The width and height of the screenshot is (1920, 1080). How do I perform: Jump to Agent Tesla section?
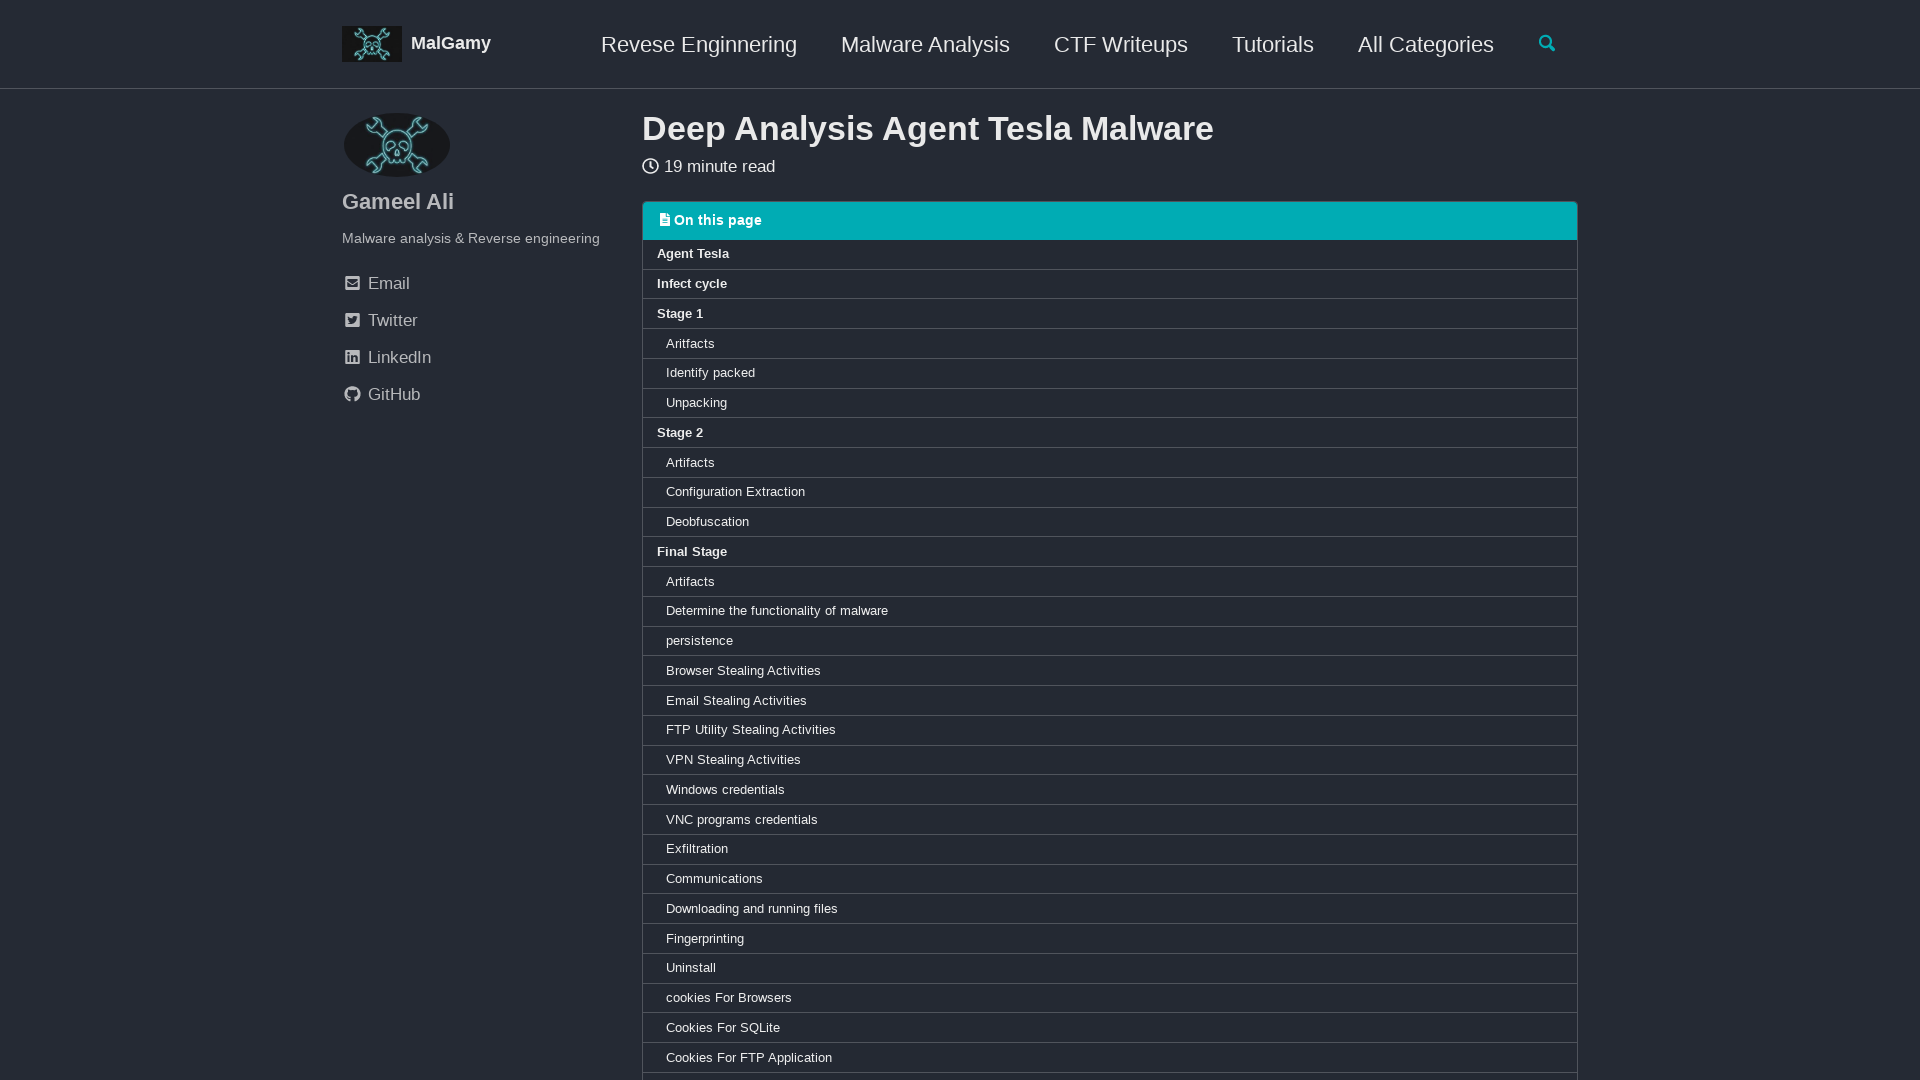1110,254
